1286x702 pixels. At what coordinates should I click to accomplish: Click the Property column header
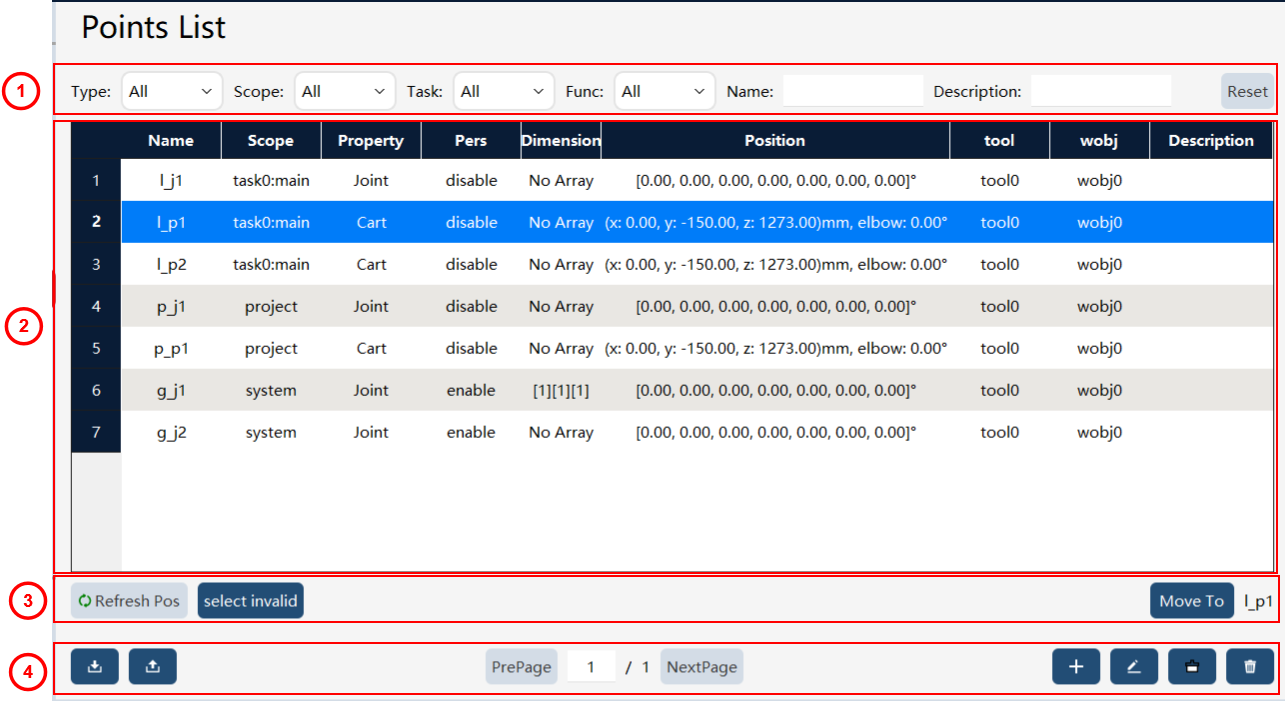coord(371,141)
